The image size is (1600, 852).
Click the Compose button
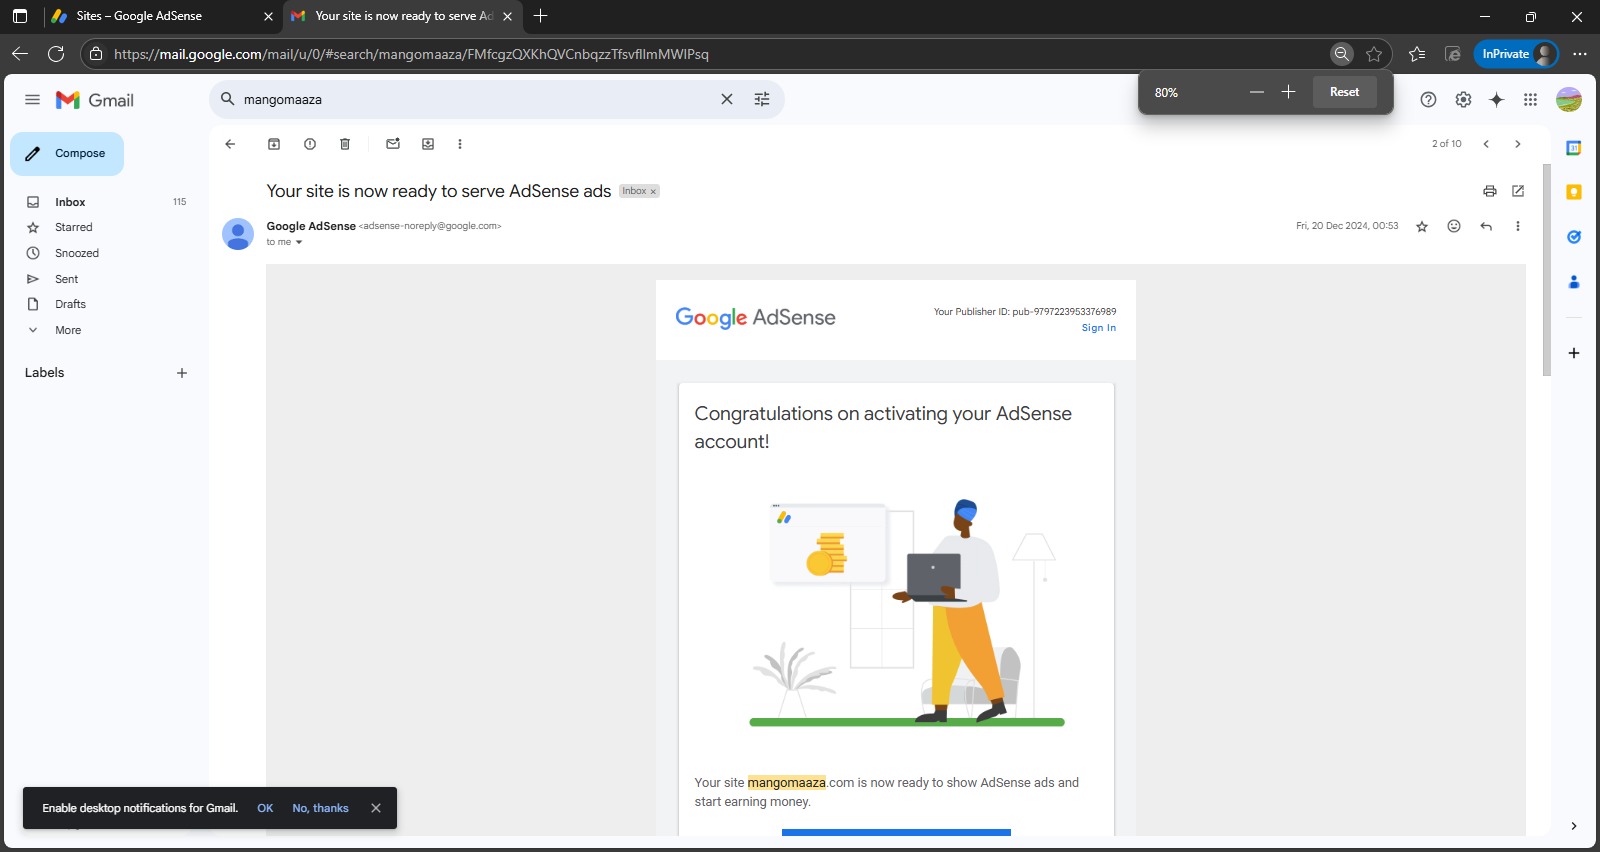[67, 154]
